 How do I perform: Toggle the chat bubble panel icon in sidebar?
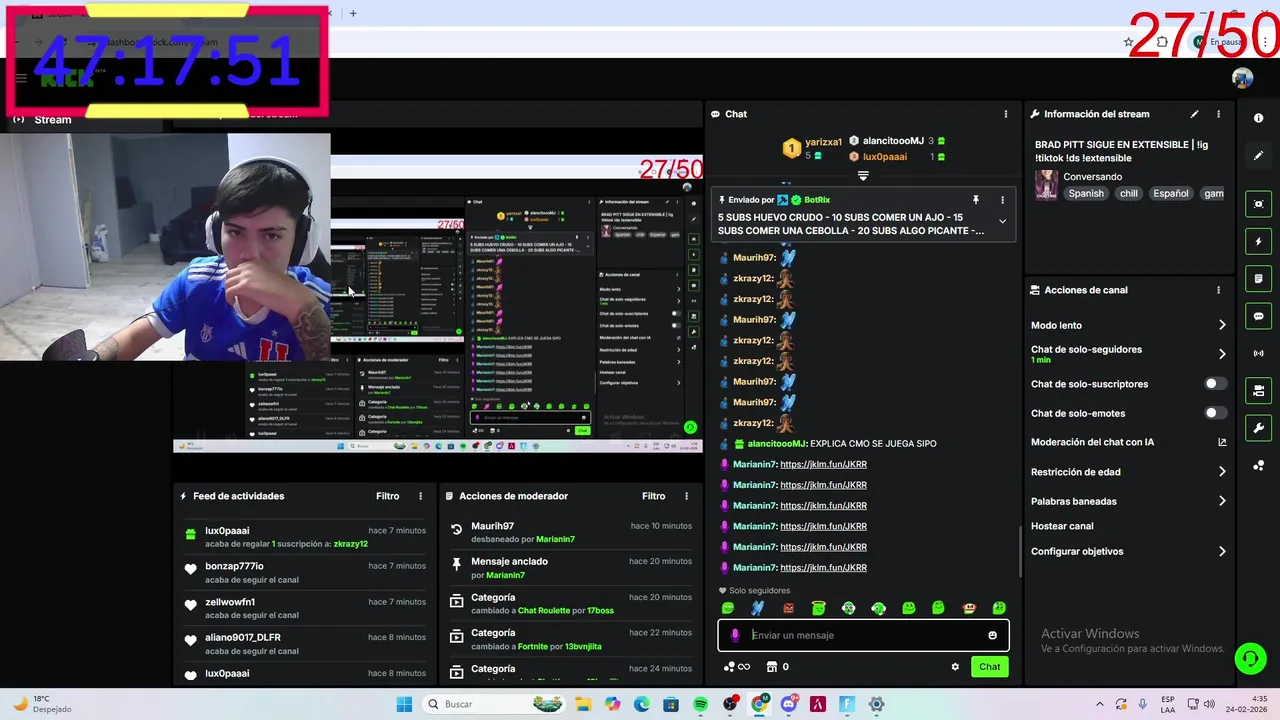1258,316
